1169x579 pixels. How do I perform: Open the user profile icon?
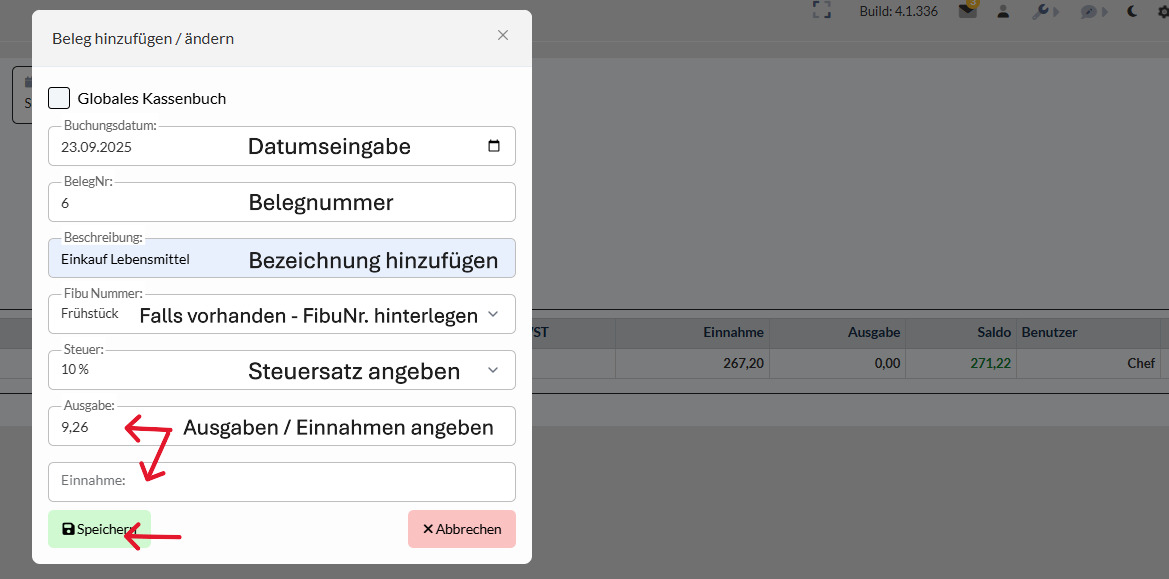[1003, 11]
